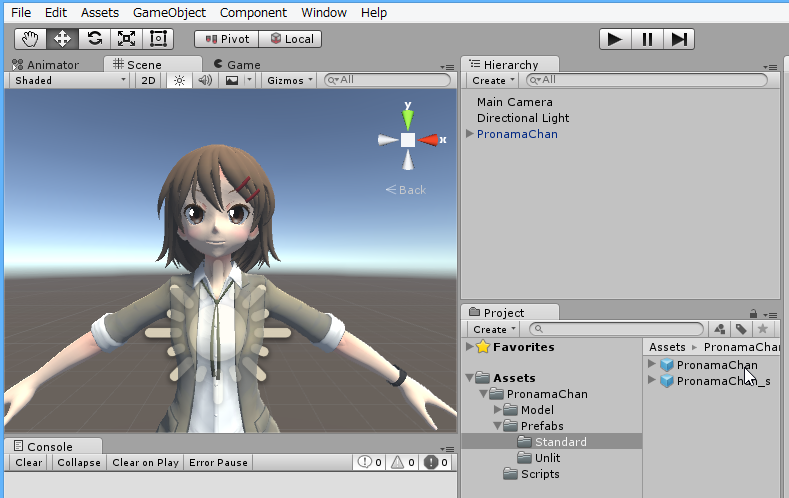Click the Pivot toggle button
This screenshot has height=498, width=789.
click(227, 39)
